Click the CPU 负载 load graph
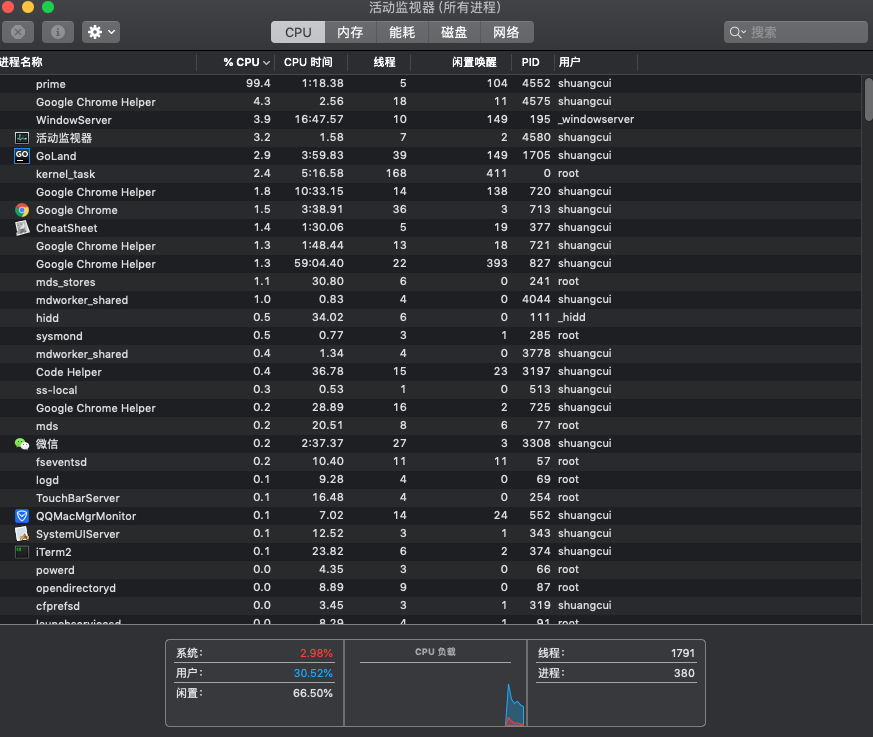The width and height of the screenshot is (873, 737). tap(435, 683)
